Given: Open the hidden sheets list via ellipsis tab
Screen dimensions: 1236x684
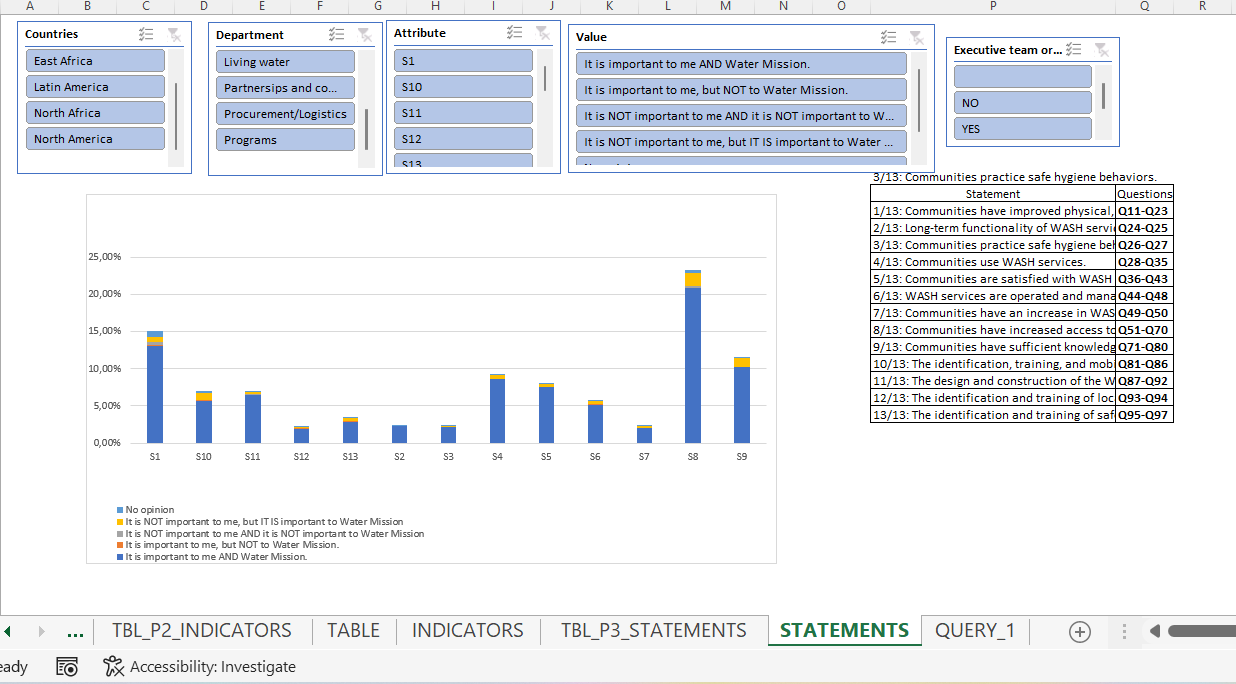Looking at the screenshot, I should (74, 631).
